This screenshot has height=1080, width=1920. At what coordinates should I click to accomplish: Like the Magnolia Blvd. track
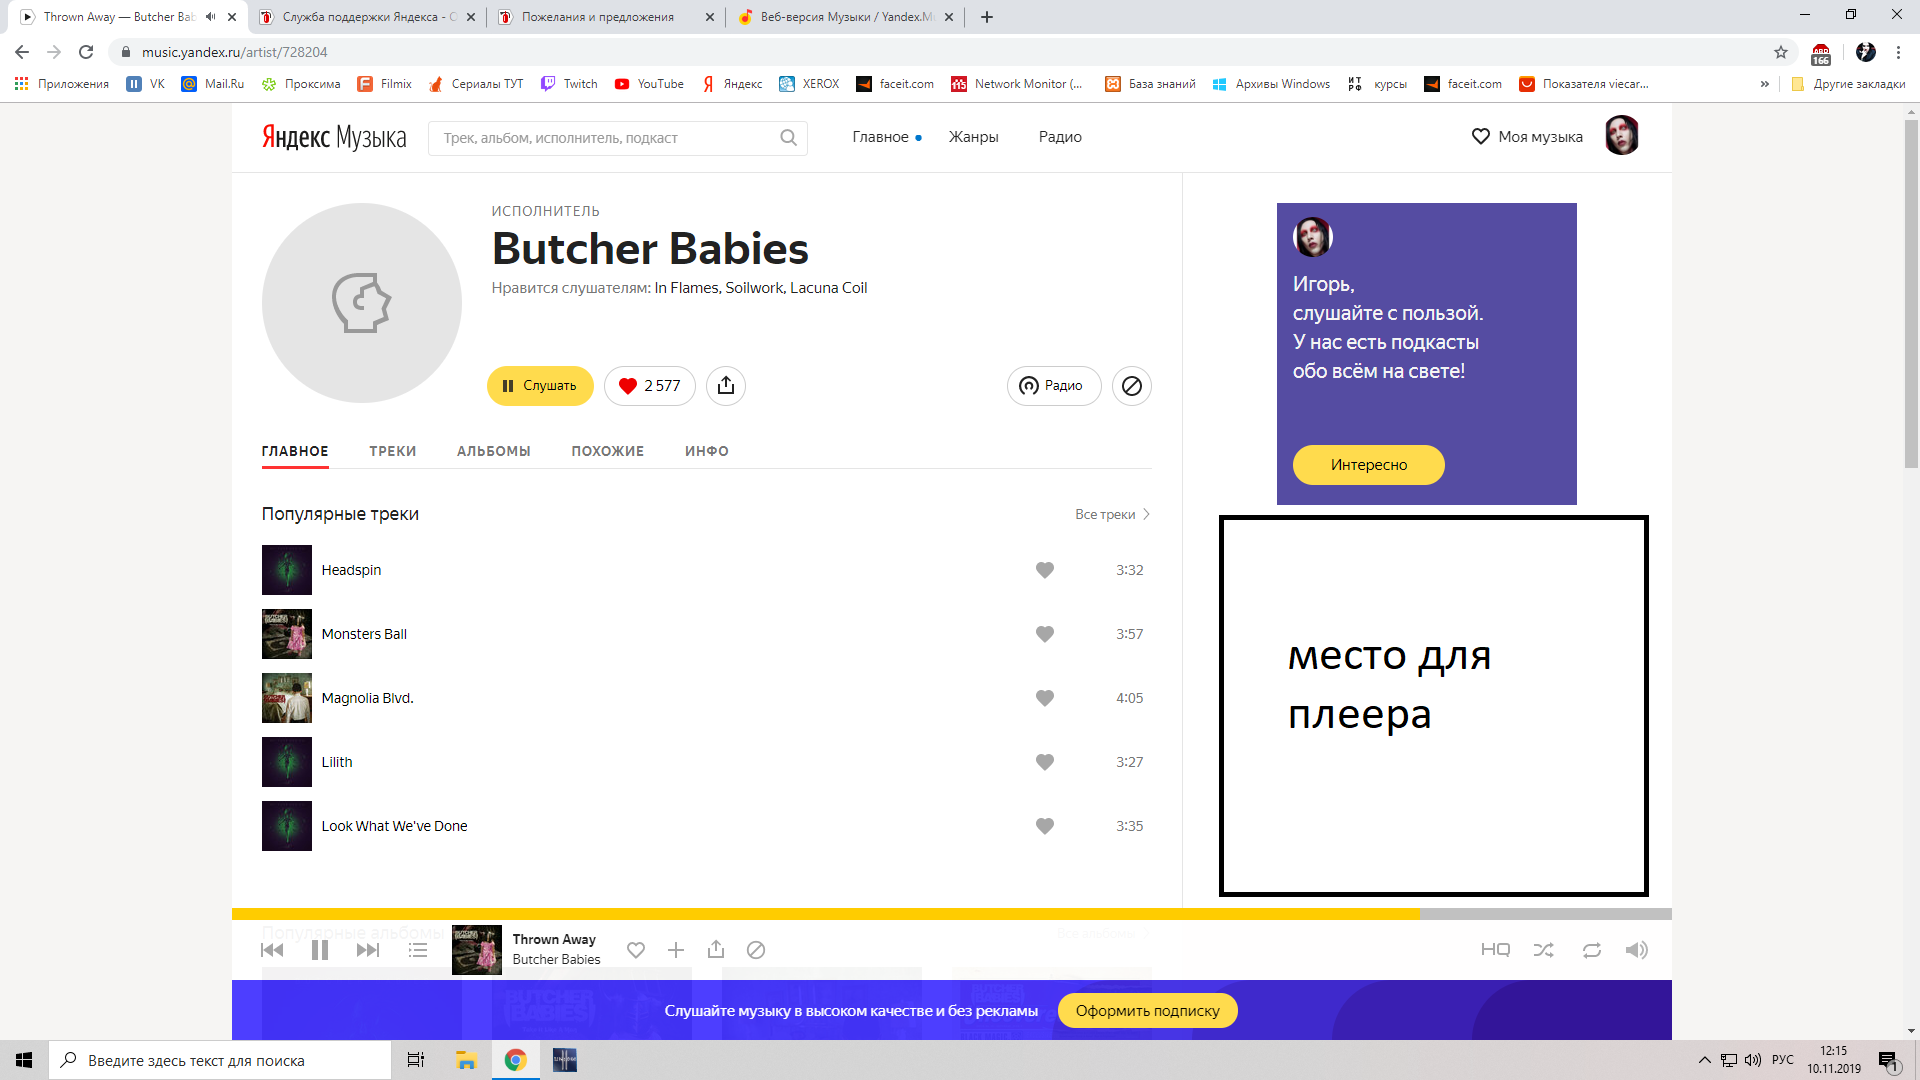tap(1045, 698)
